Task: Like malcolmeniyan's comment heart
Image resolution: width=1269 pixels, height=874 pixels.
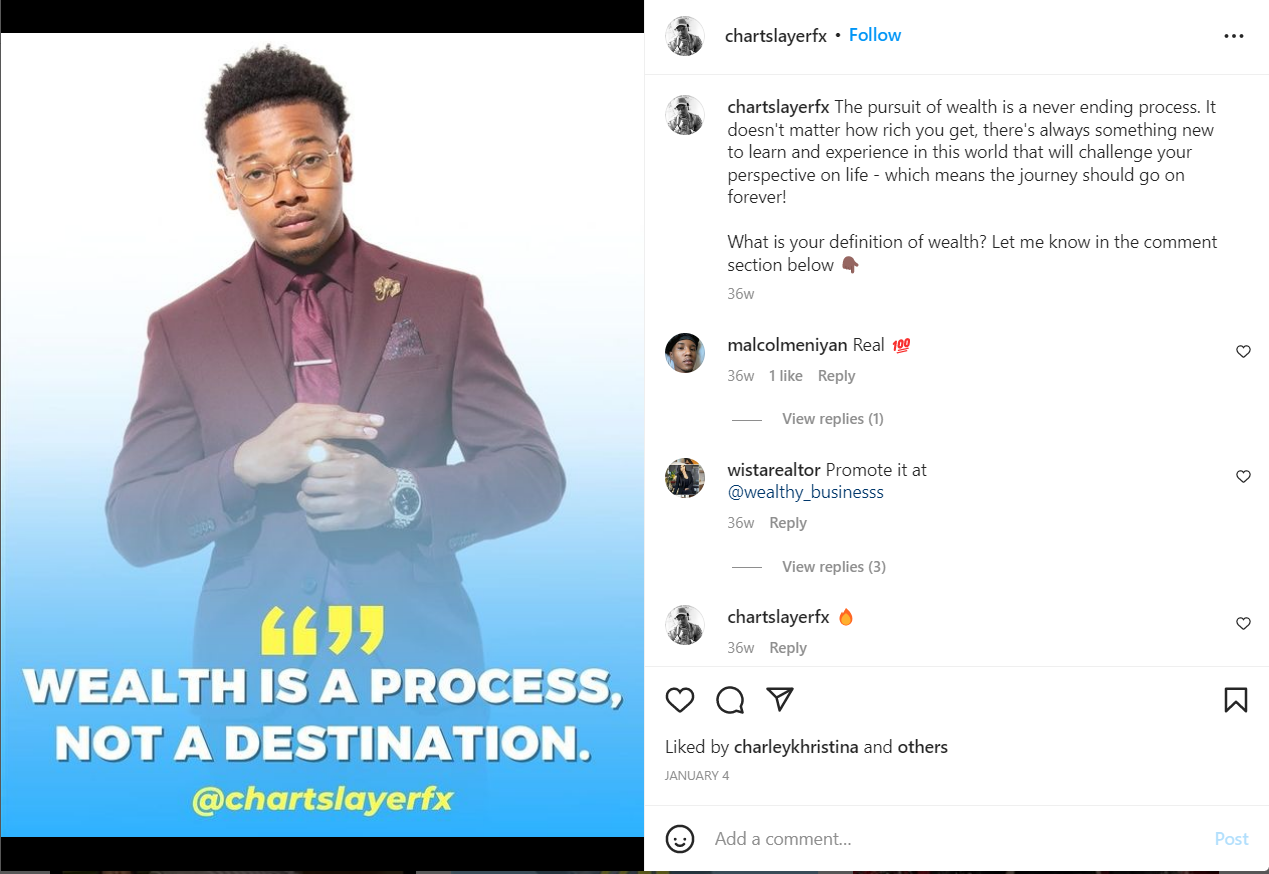Action: point(1243,352)
